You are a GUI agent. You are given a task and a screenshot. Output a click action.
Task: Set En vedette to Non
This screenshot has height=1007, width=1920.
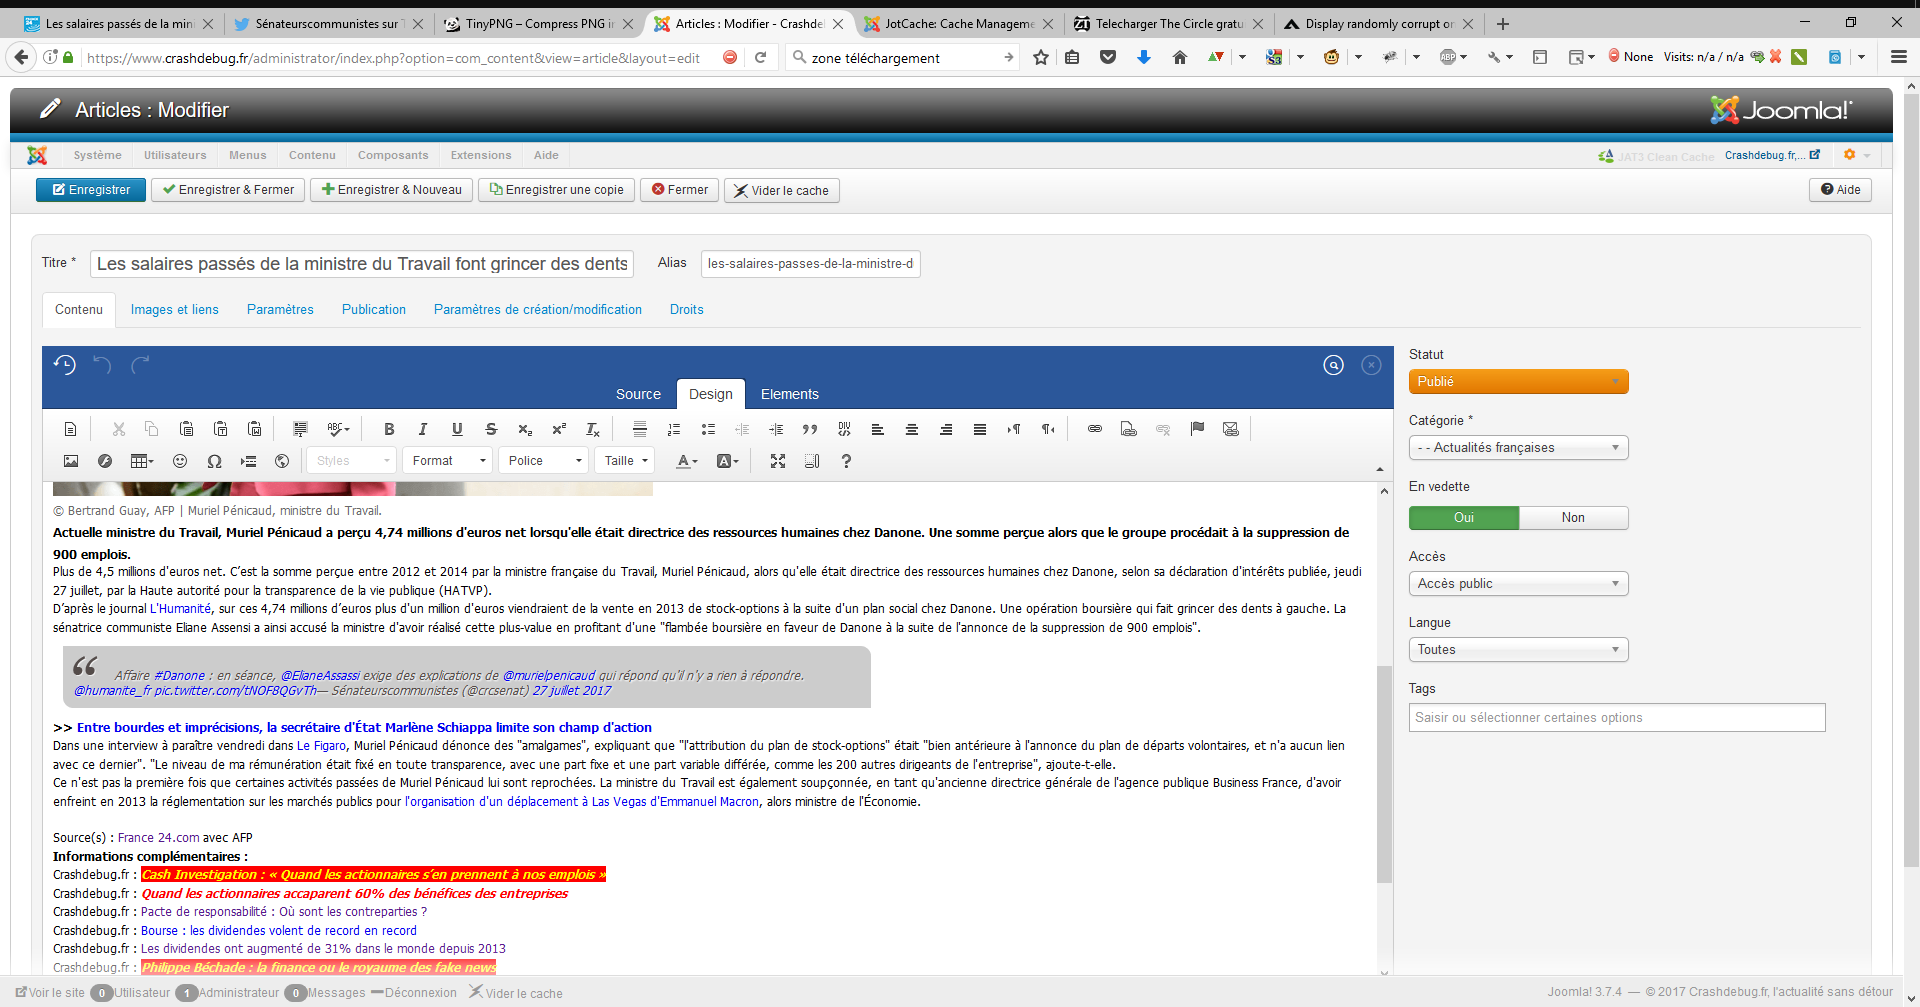coord(1573,518)
